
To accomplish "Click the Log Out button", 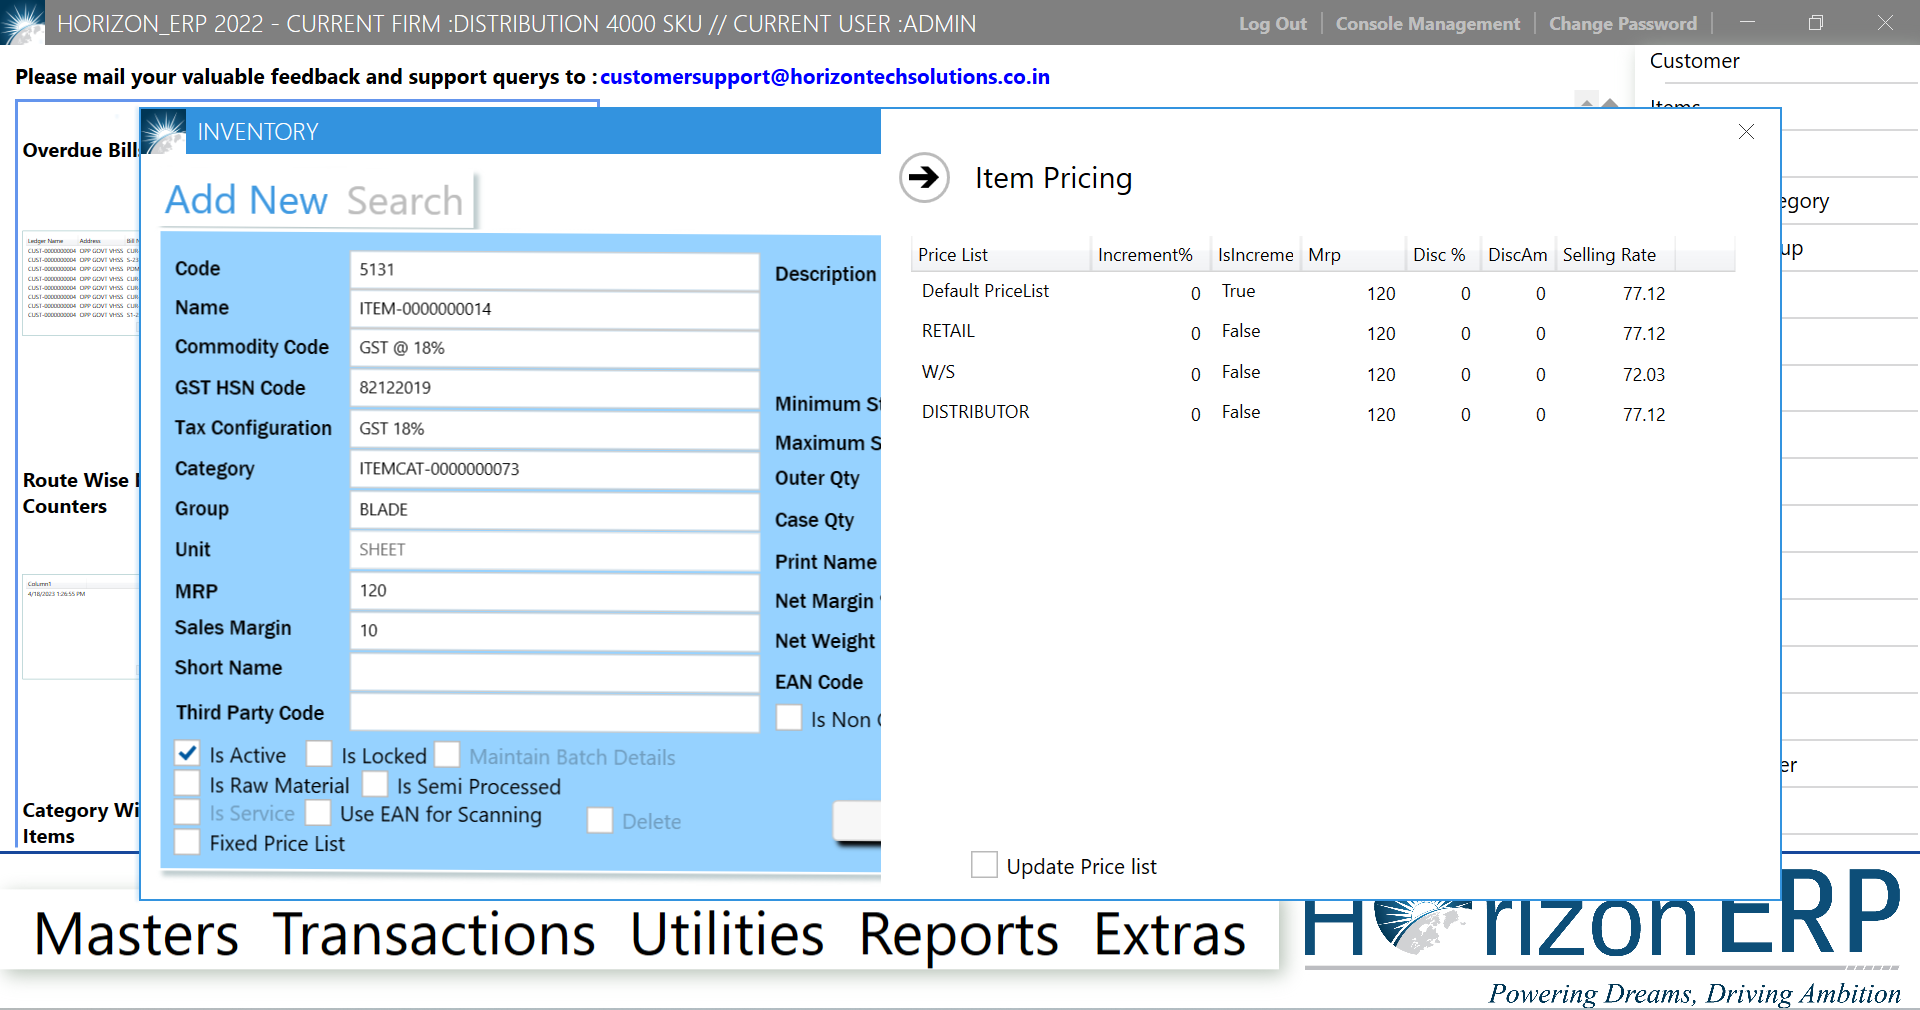I will [1272, 23].
